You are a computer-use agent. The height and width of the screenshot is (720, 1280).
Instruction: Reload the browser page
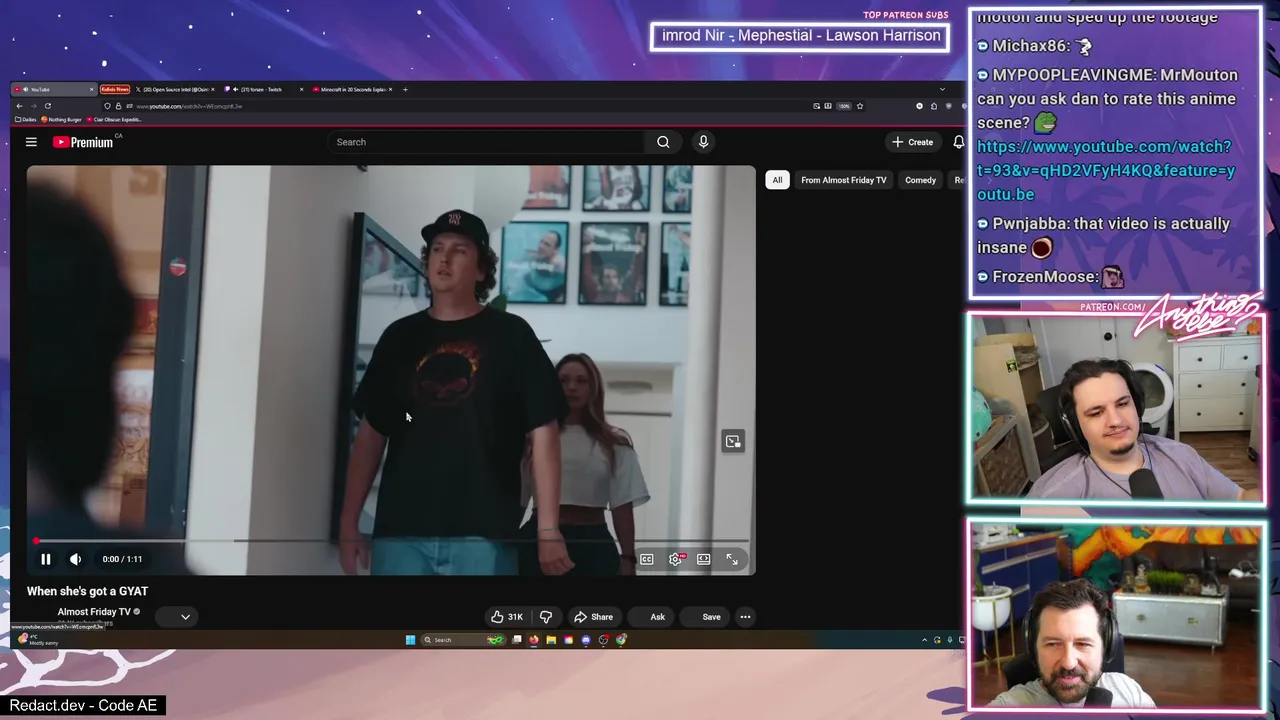click(x=47, y=106)
